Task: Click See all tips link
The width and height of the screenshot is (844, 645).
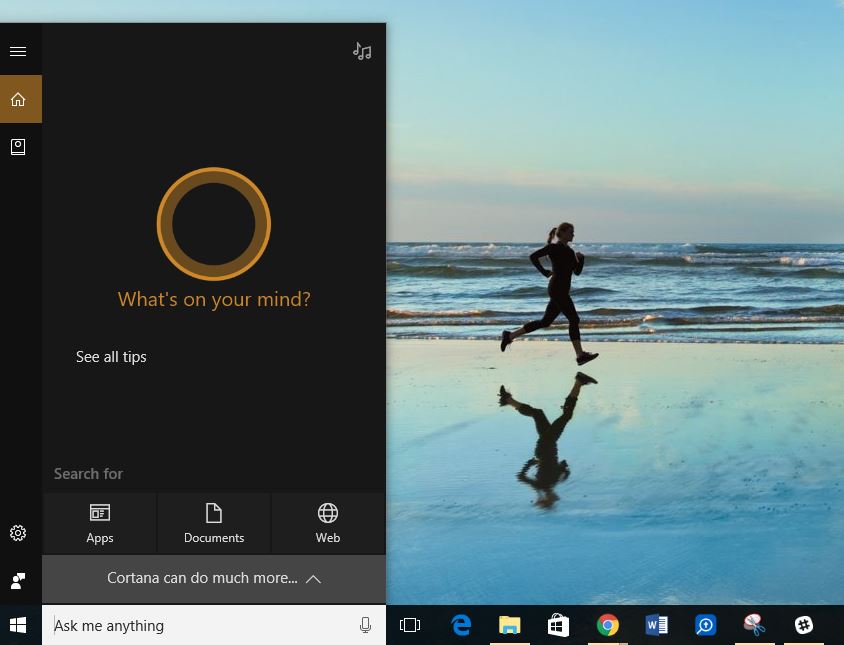Action: [111, 357]
